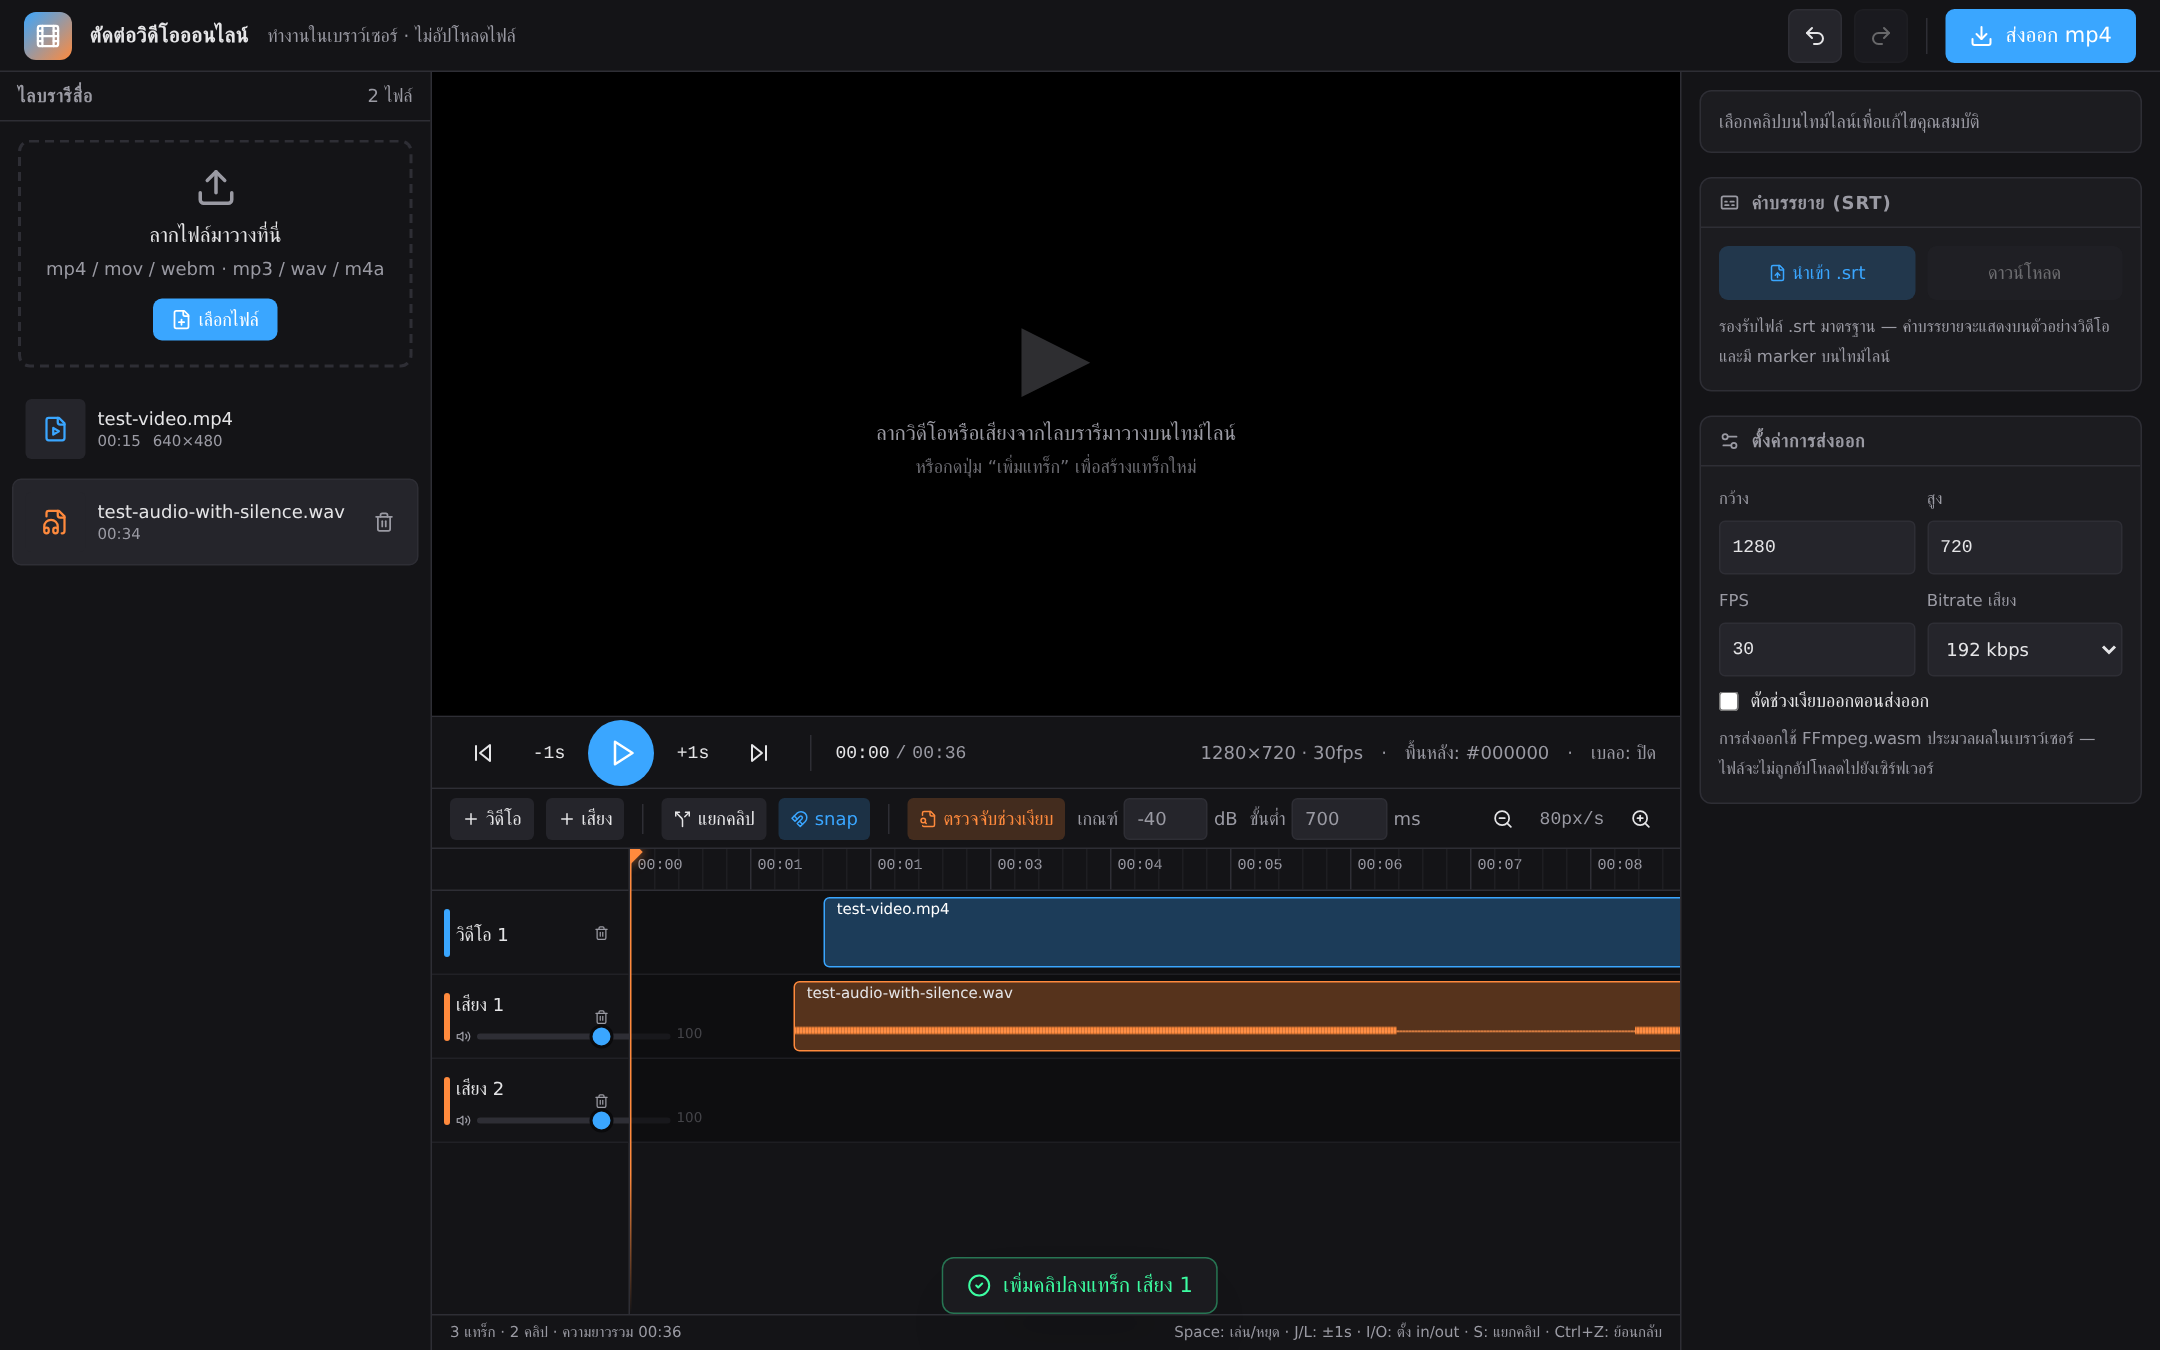Delete the audio 2 track
The height and width of the screenshot is (1350, 2160).
[601, 1101]
